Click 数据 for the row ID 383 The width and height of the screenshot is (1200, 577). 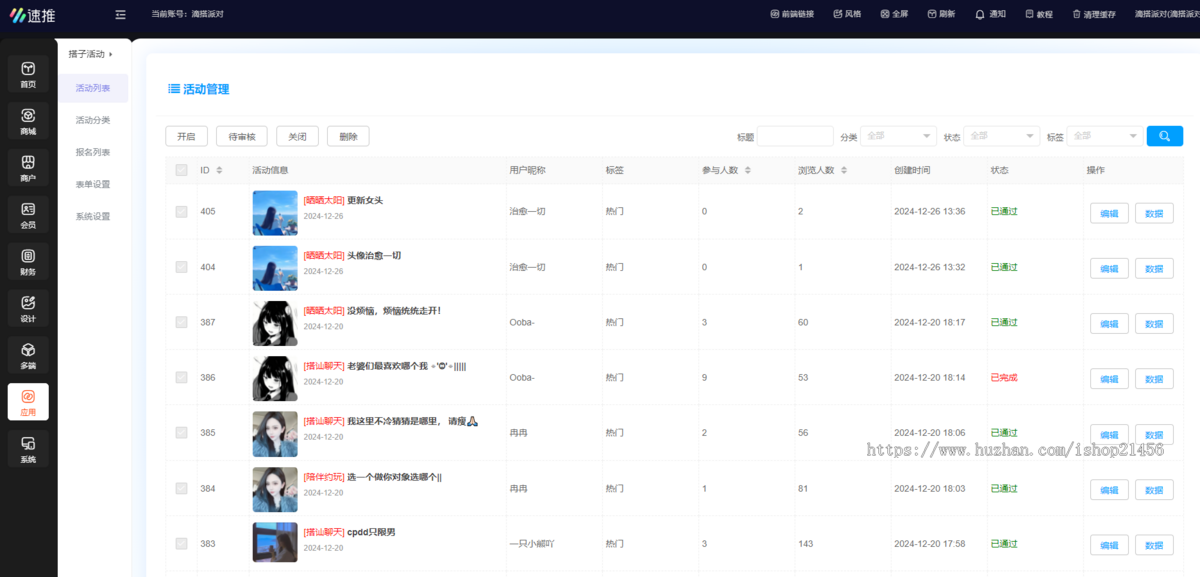point(1154,545)
